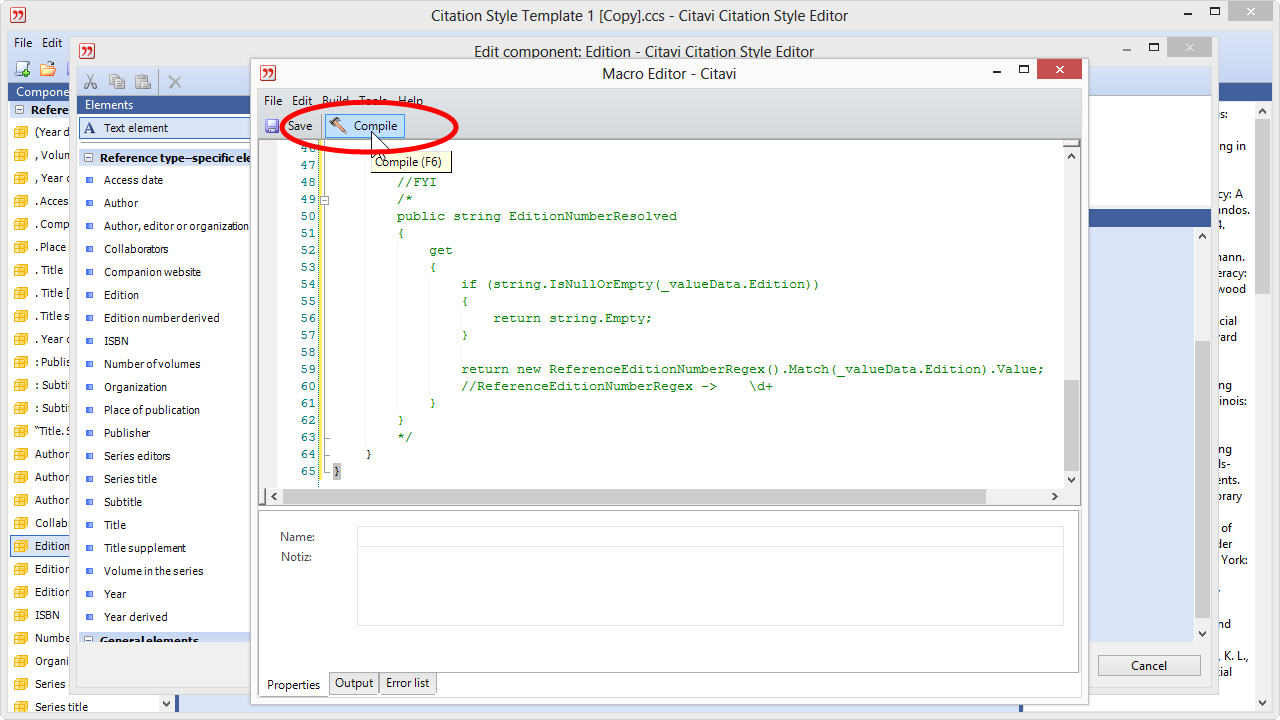The height and width of the screenshot is (720, 1280).
Task: Click the Cut scissors icon in Edit component window
Action: tap(90, 82)
